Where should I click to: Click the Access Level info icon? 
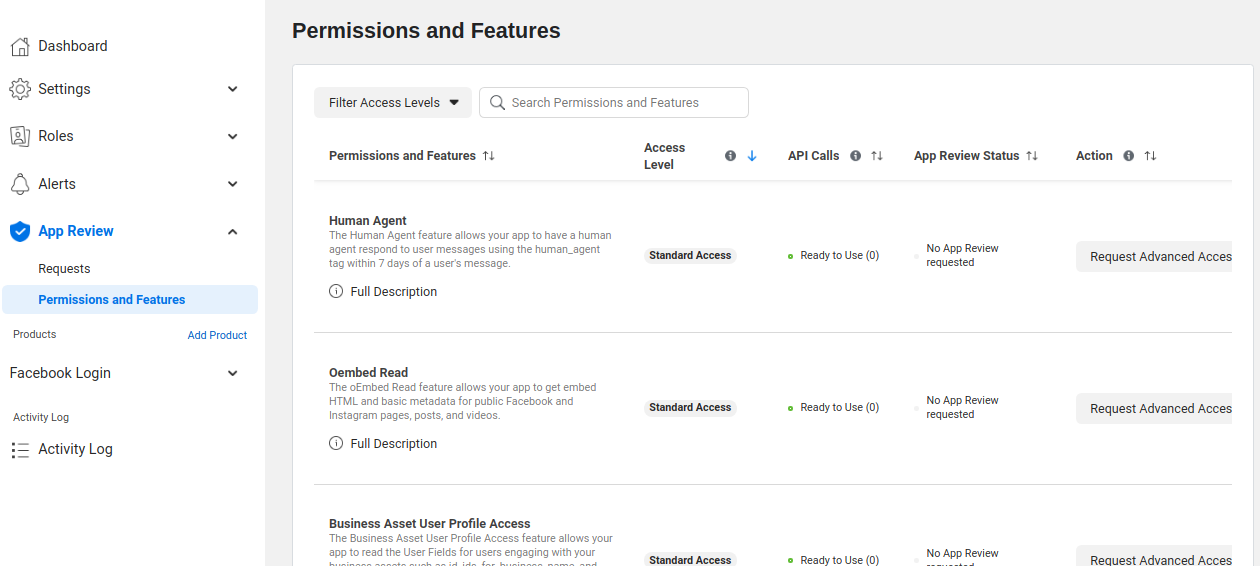[730, 156]
